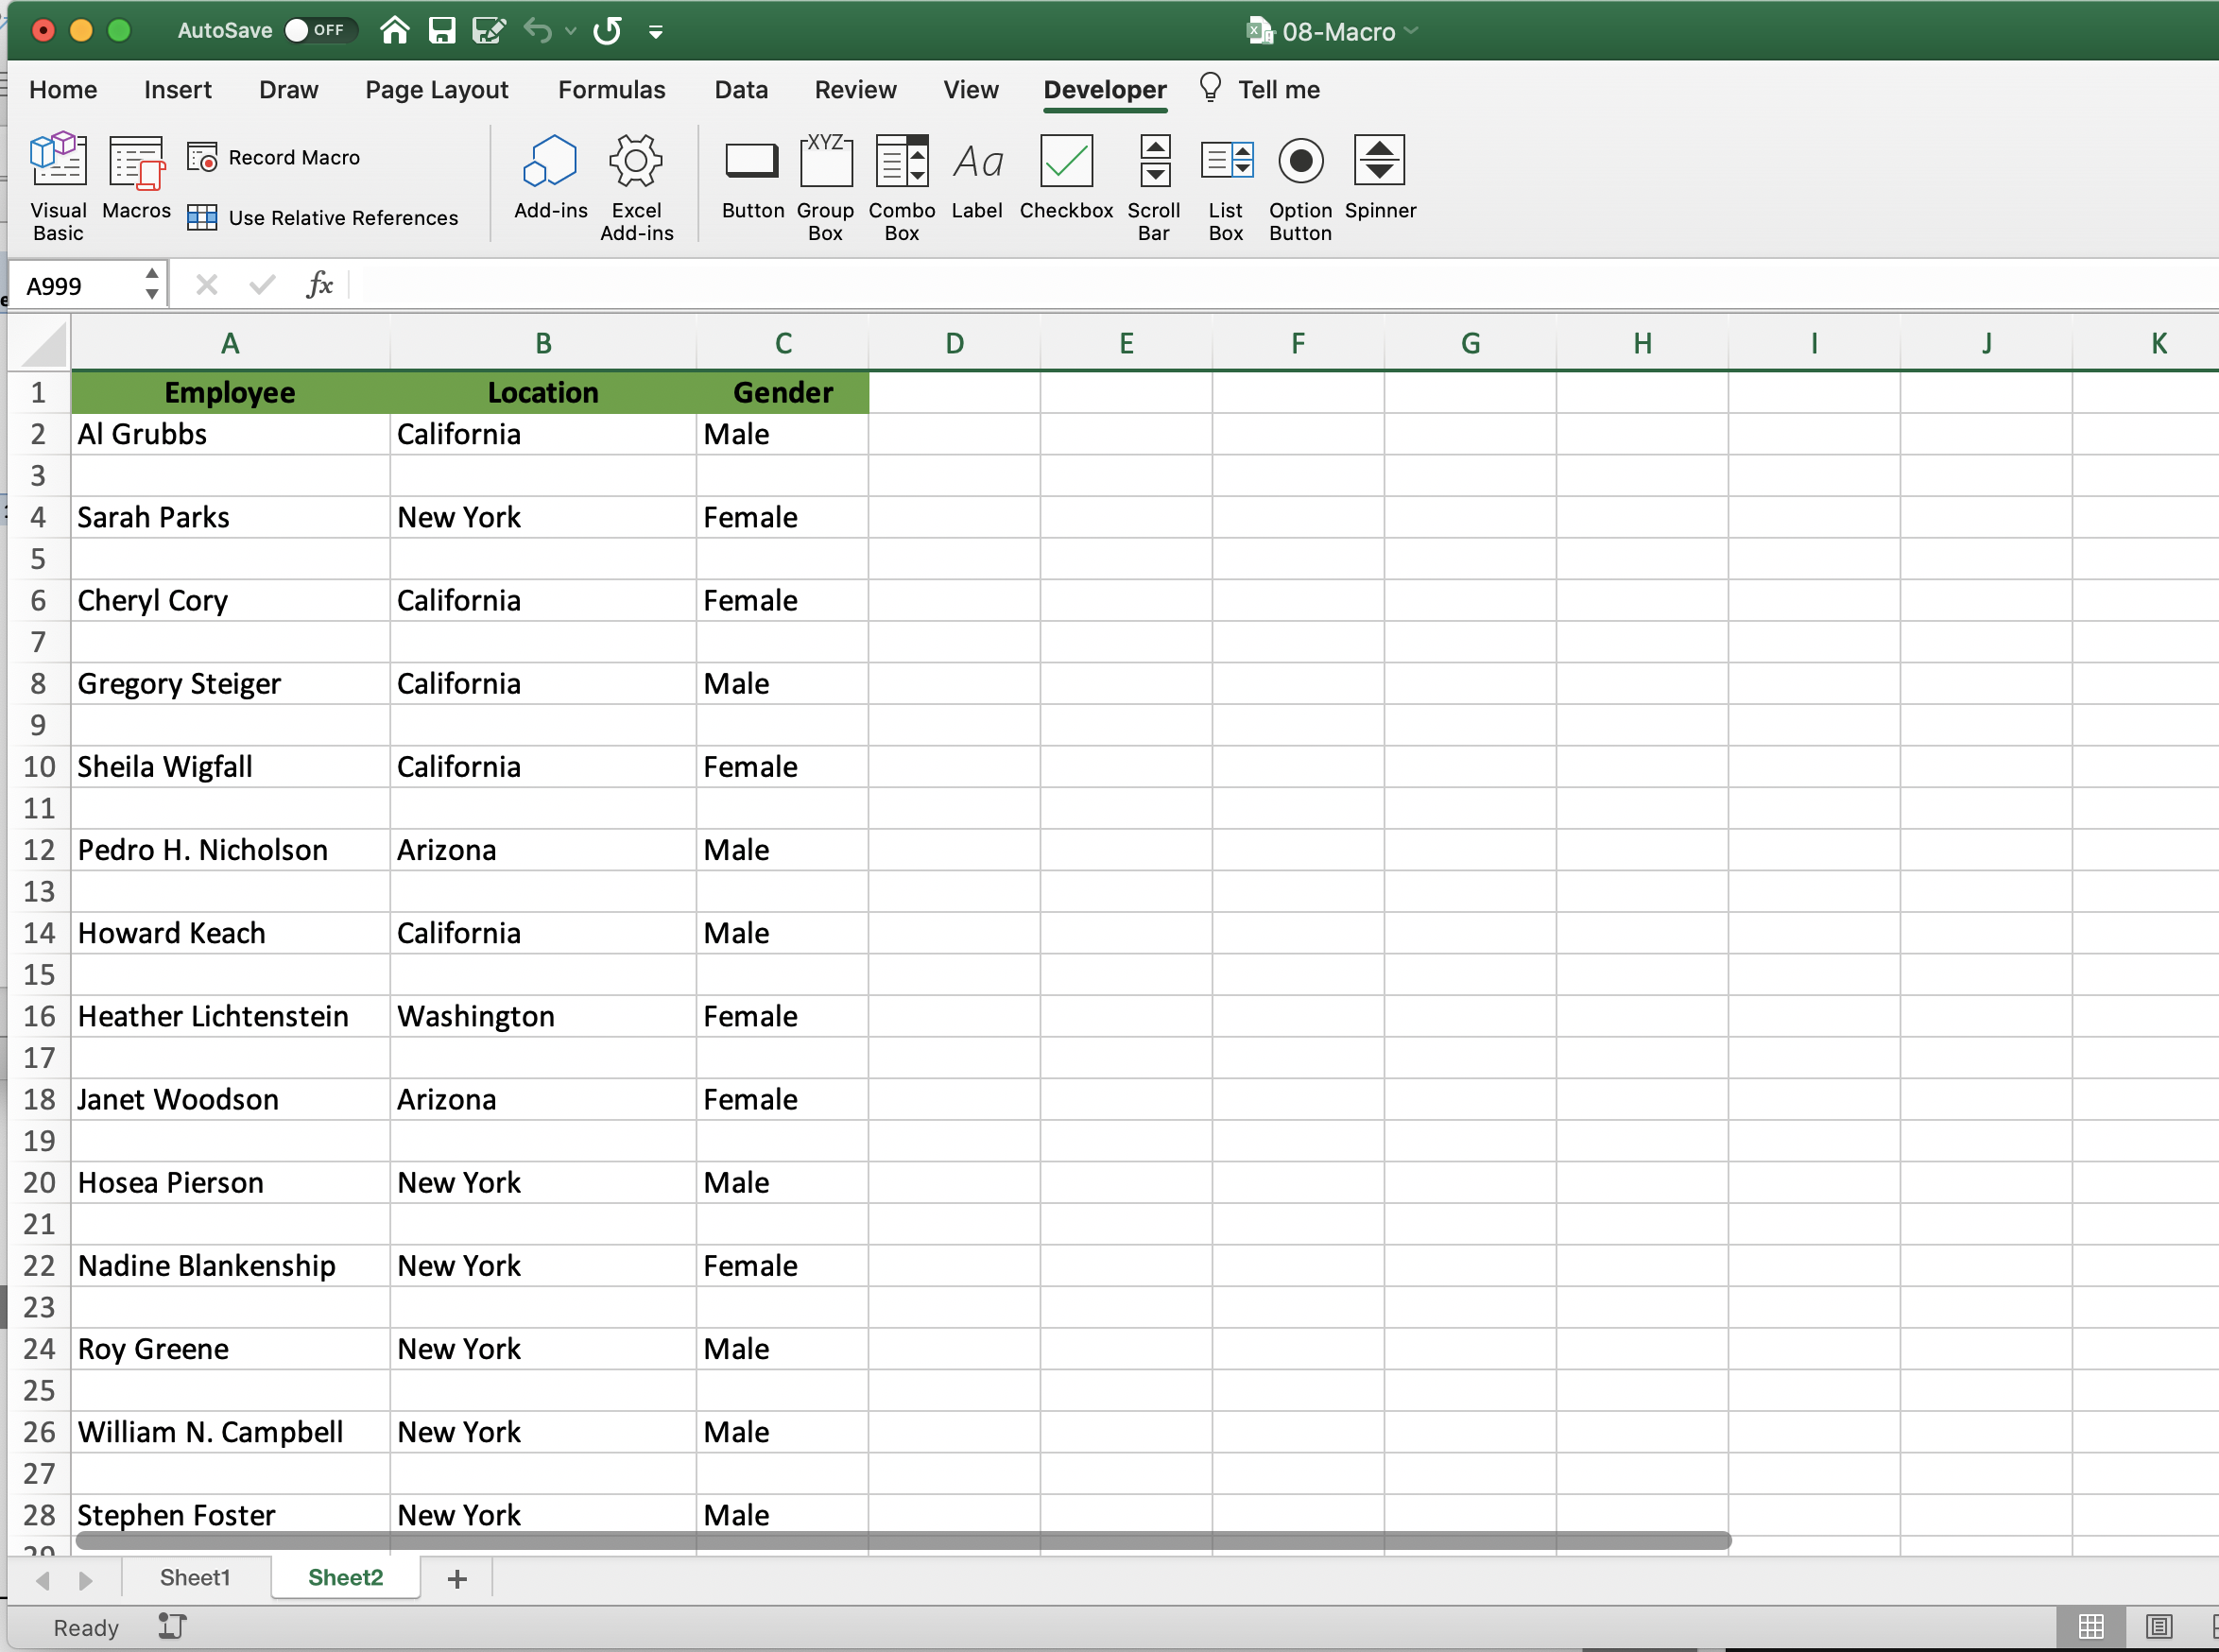Insert a Button form control
2219x1652 pixels.
[x=752, y=176]
